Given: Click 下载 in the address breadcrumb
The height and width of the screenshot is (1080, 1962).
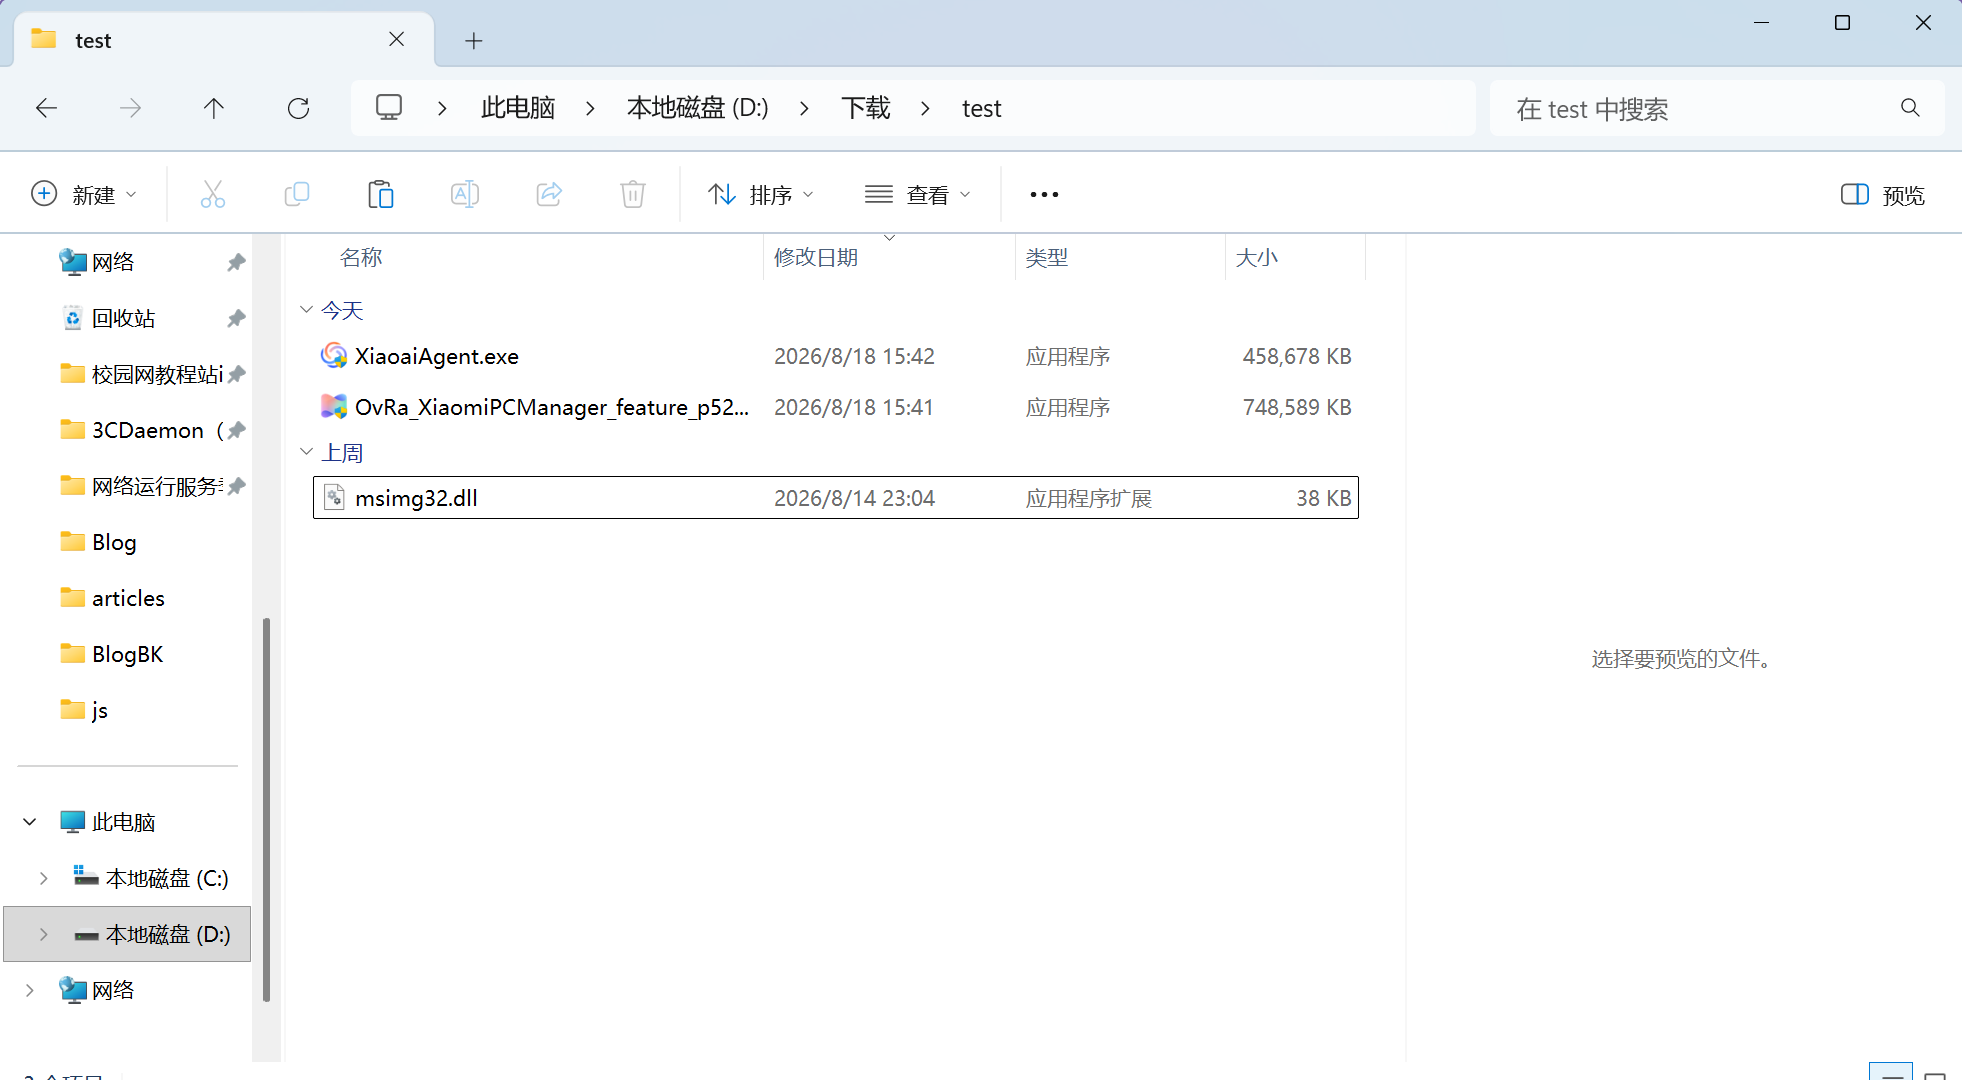Looking at the screenshot, I should coord(866,108).
